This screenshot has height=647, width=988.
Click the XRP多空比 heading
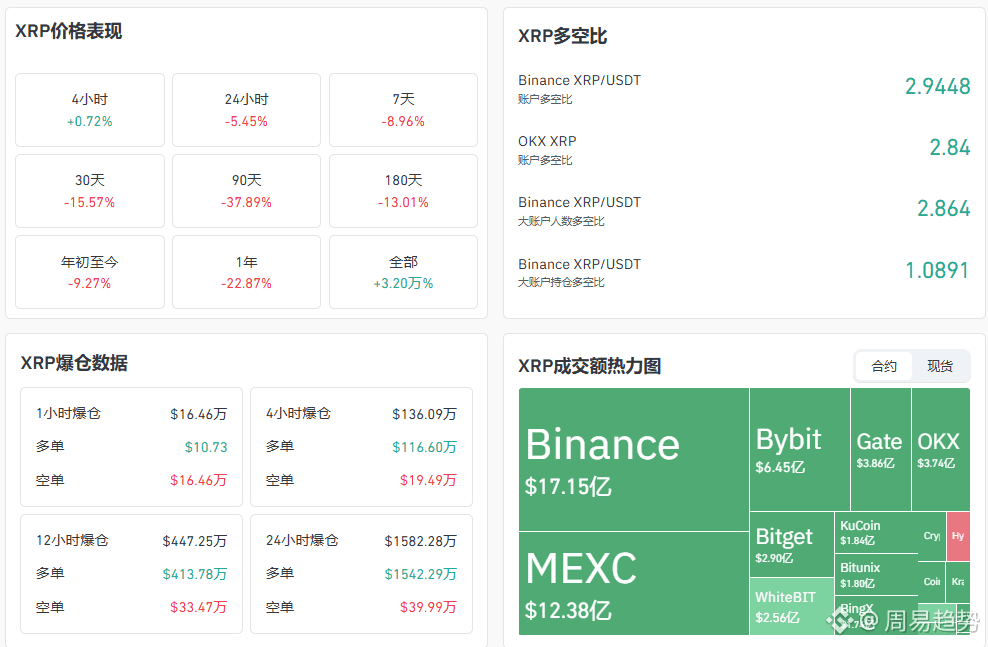coord(563,36)
